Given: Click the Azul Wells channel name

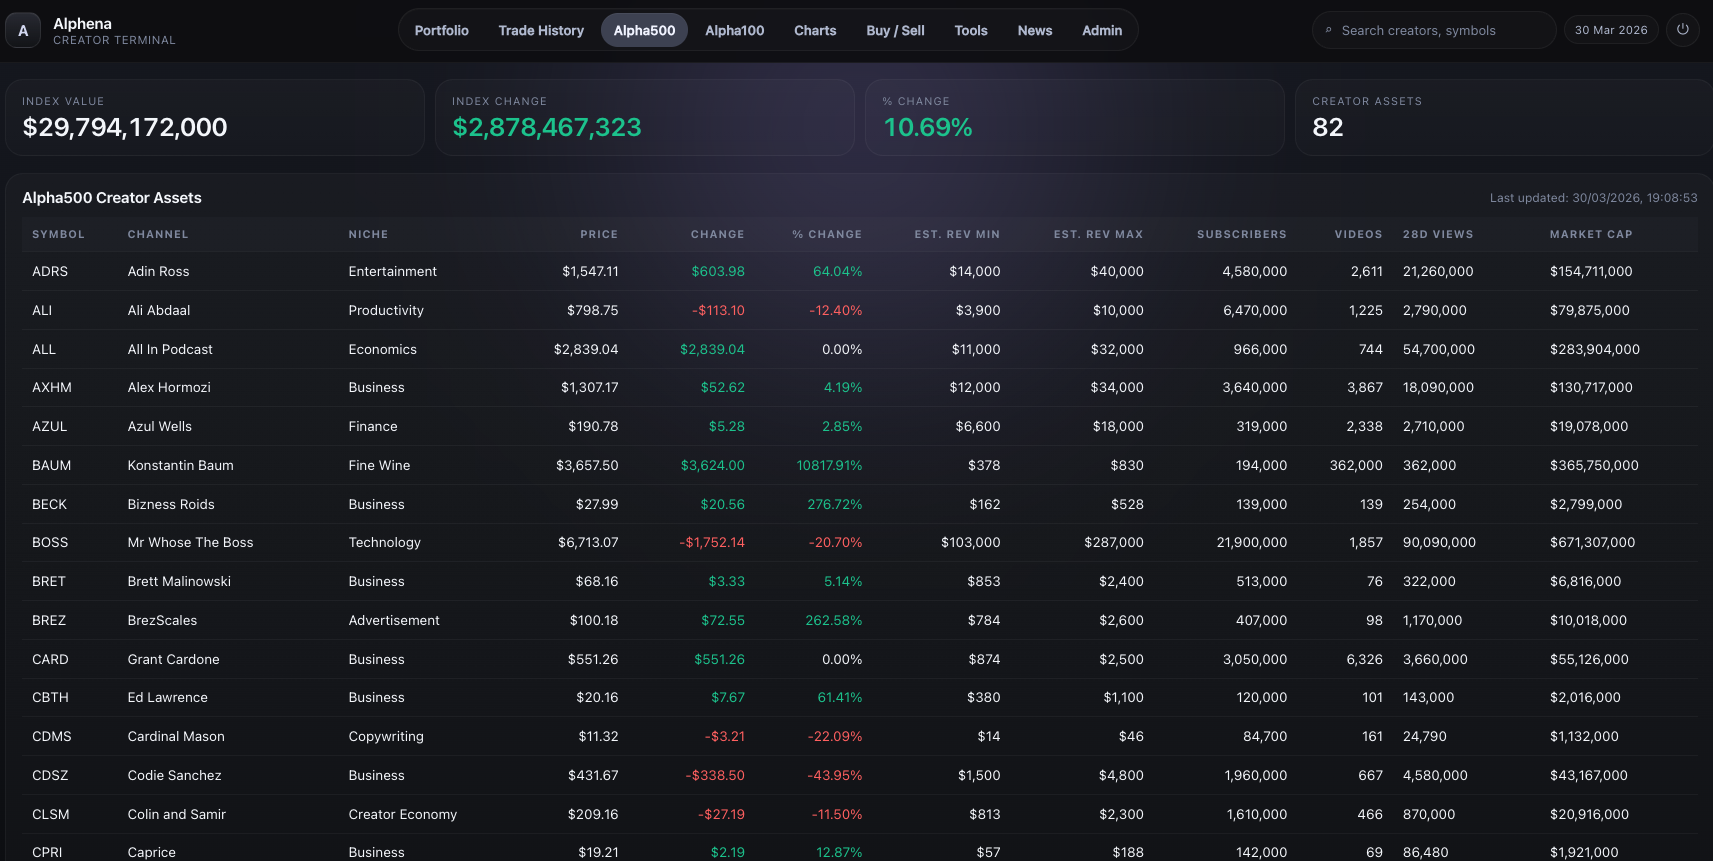Looking at the screenshot, I should click(x=160, y=426).
